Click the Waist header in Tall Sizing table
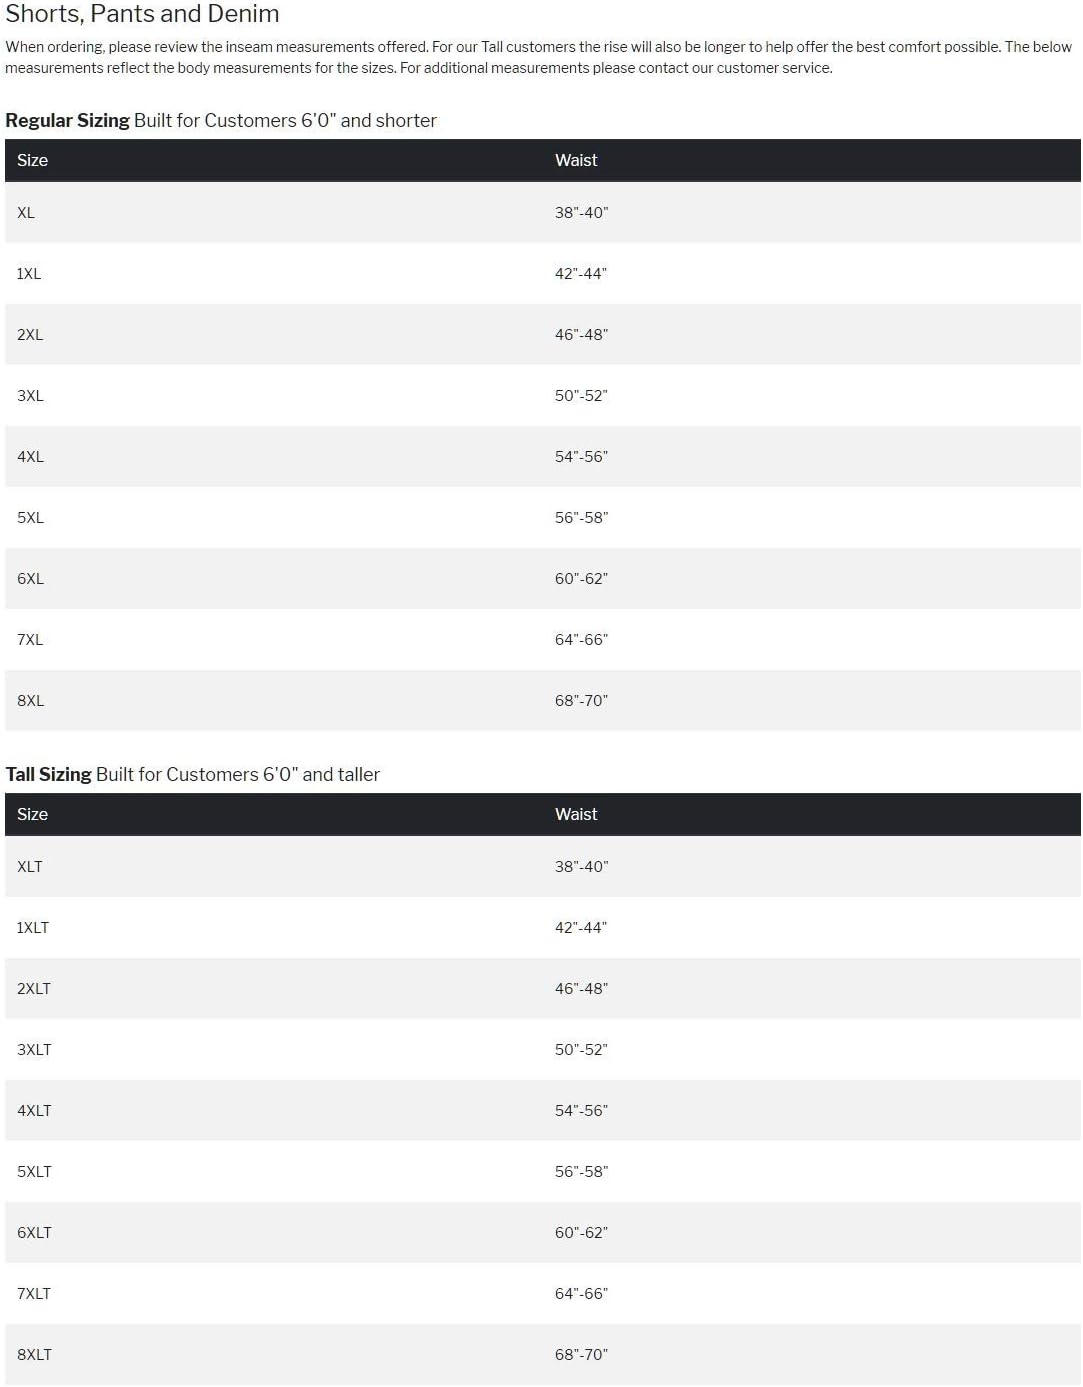 (x=576, y=815)
